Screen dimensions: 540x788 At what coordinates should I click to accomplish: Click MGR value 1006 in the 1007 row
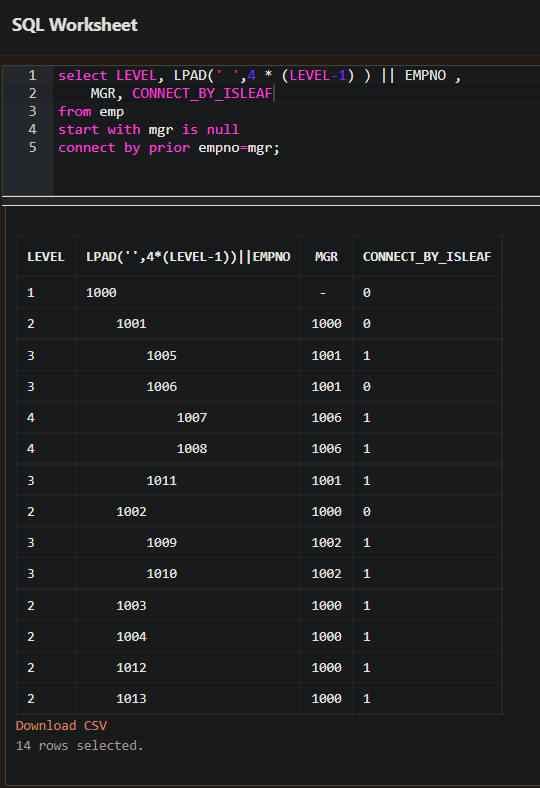[327, 418]
